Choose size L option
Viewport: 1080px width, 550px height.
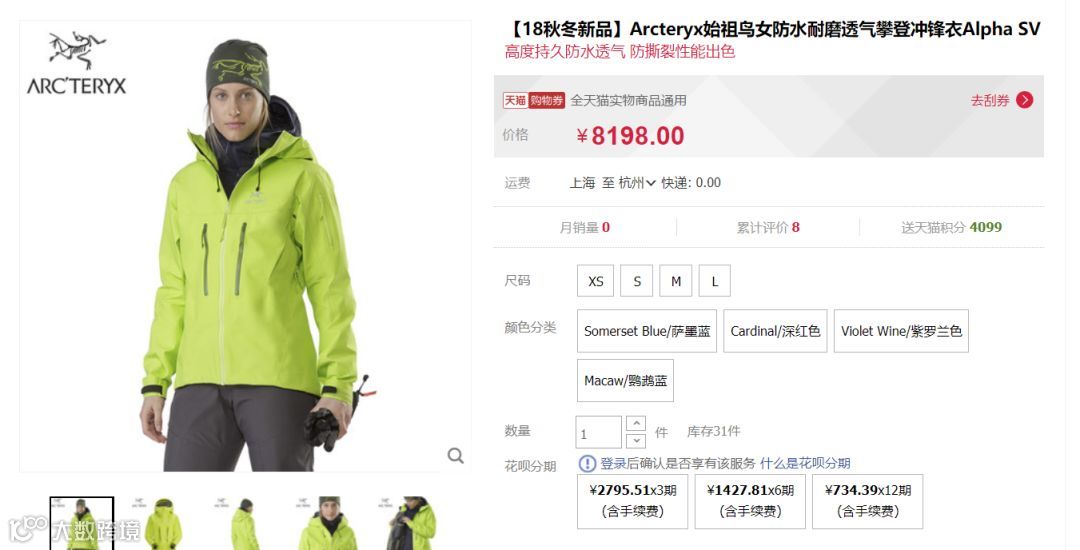pos(715,281)
